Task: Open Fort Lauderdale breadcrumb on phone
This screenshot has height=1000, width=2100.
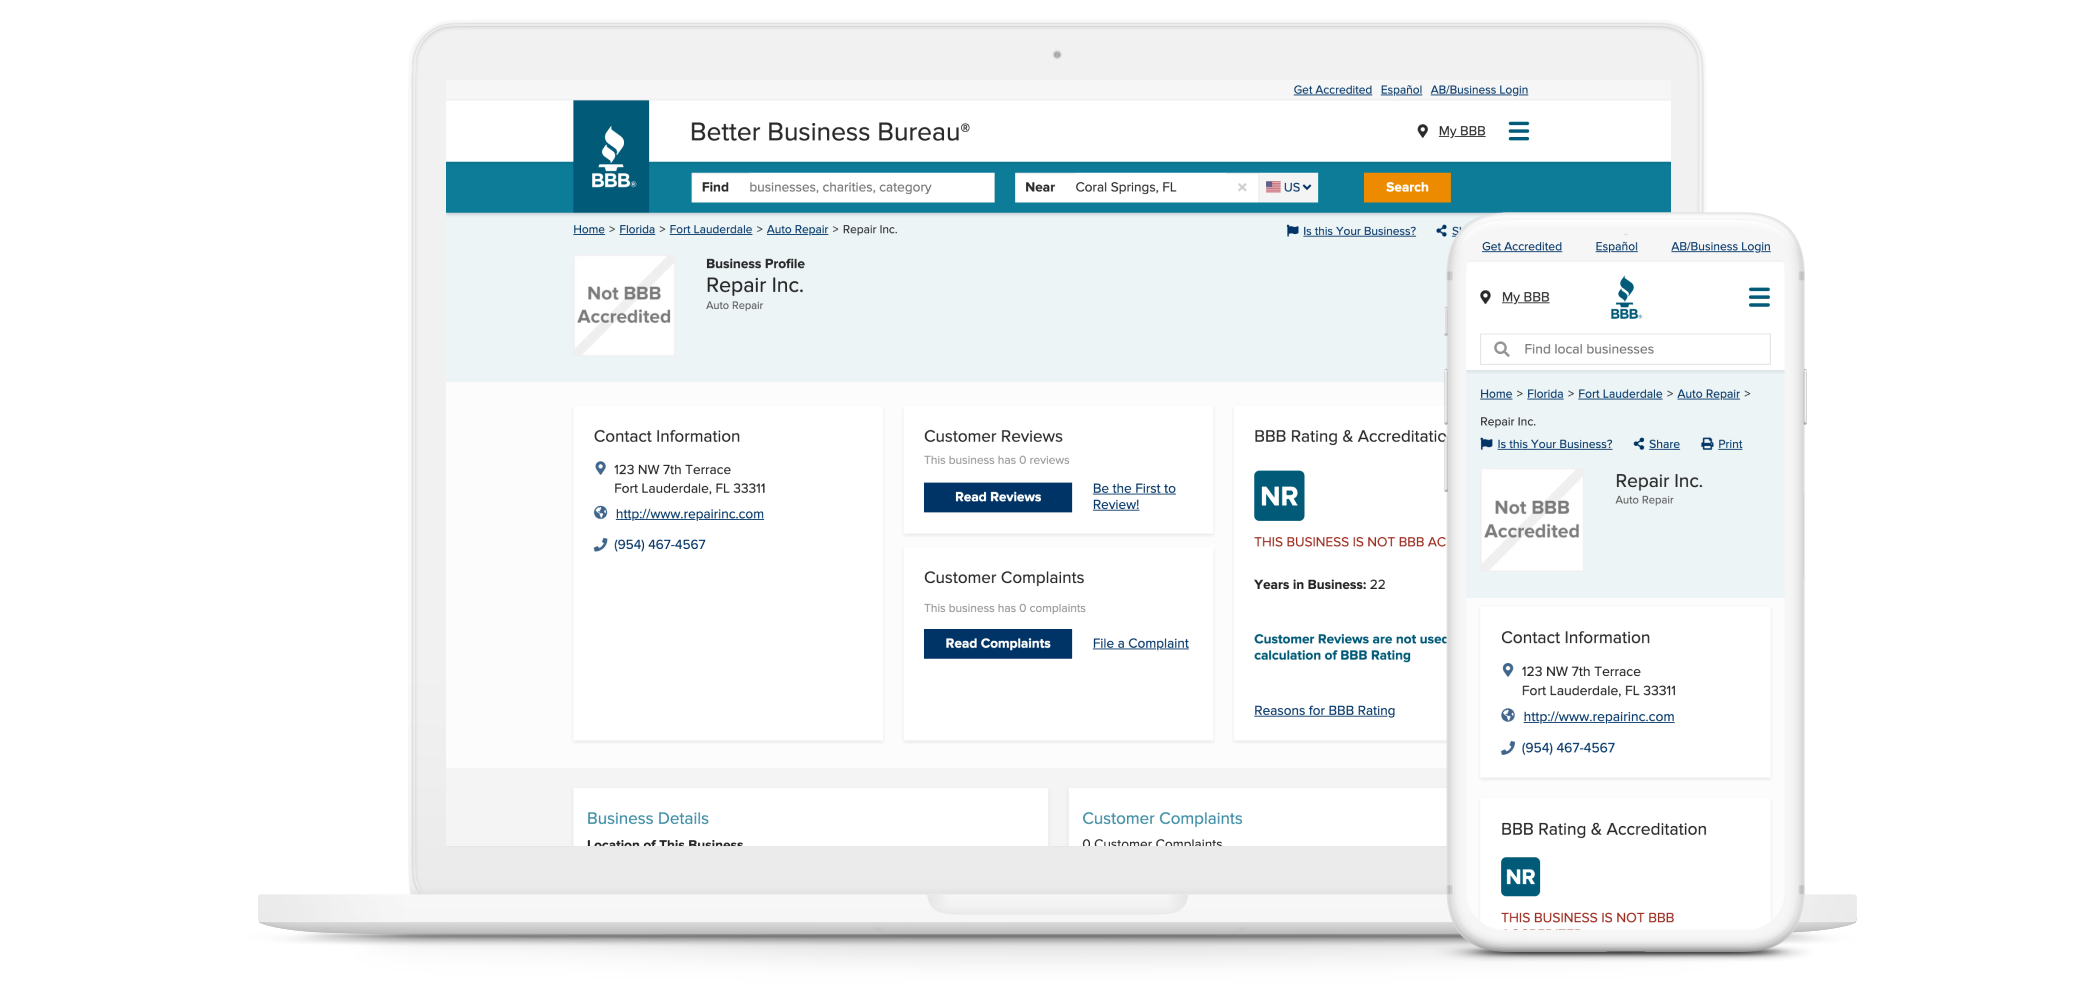Action: [x=1620, y=394]
